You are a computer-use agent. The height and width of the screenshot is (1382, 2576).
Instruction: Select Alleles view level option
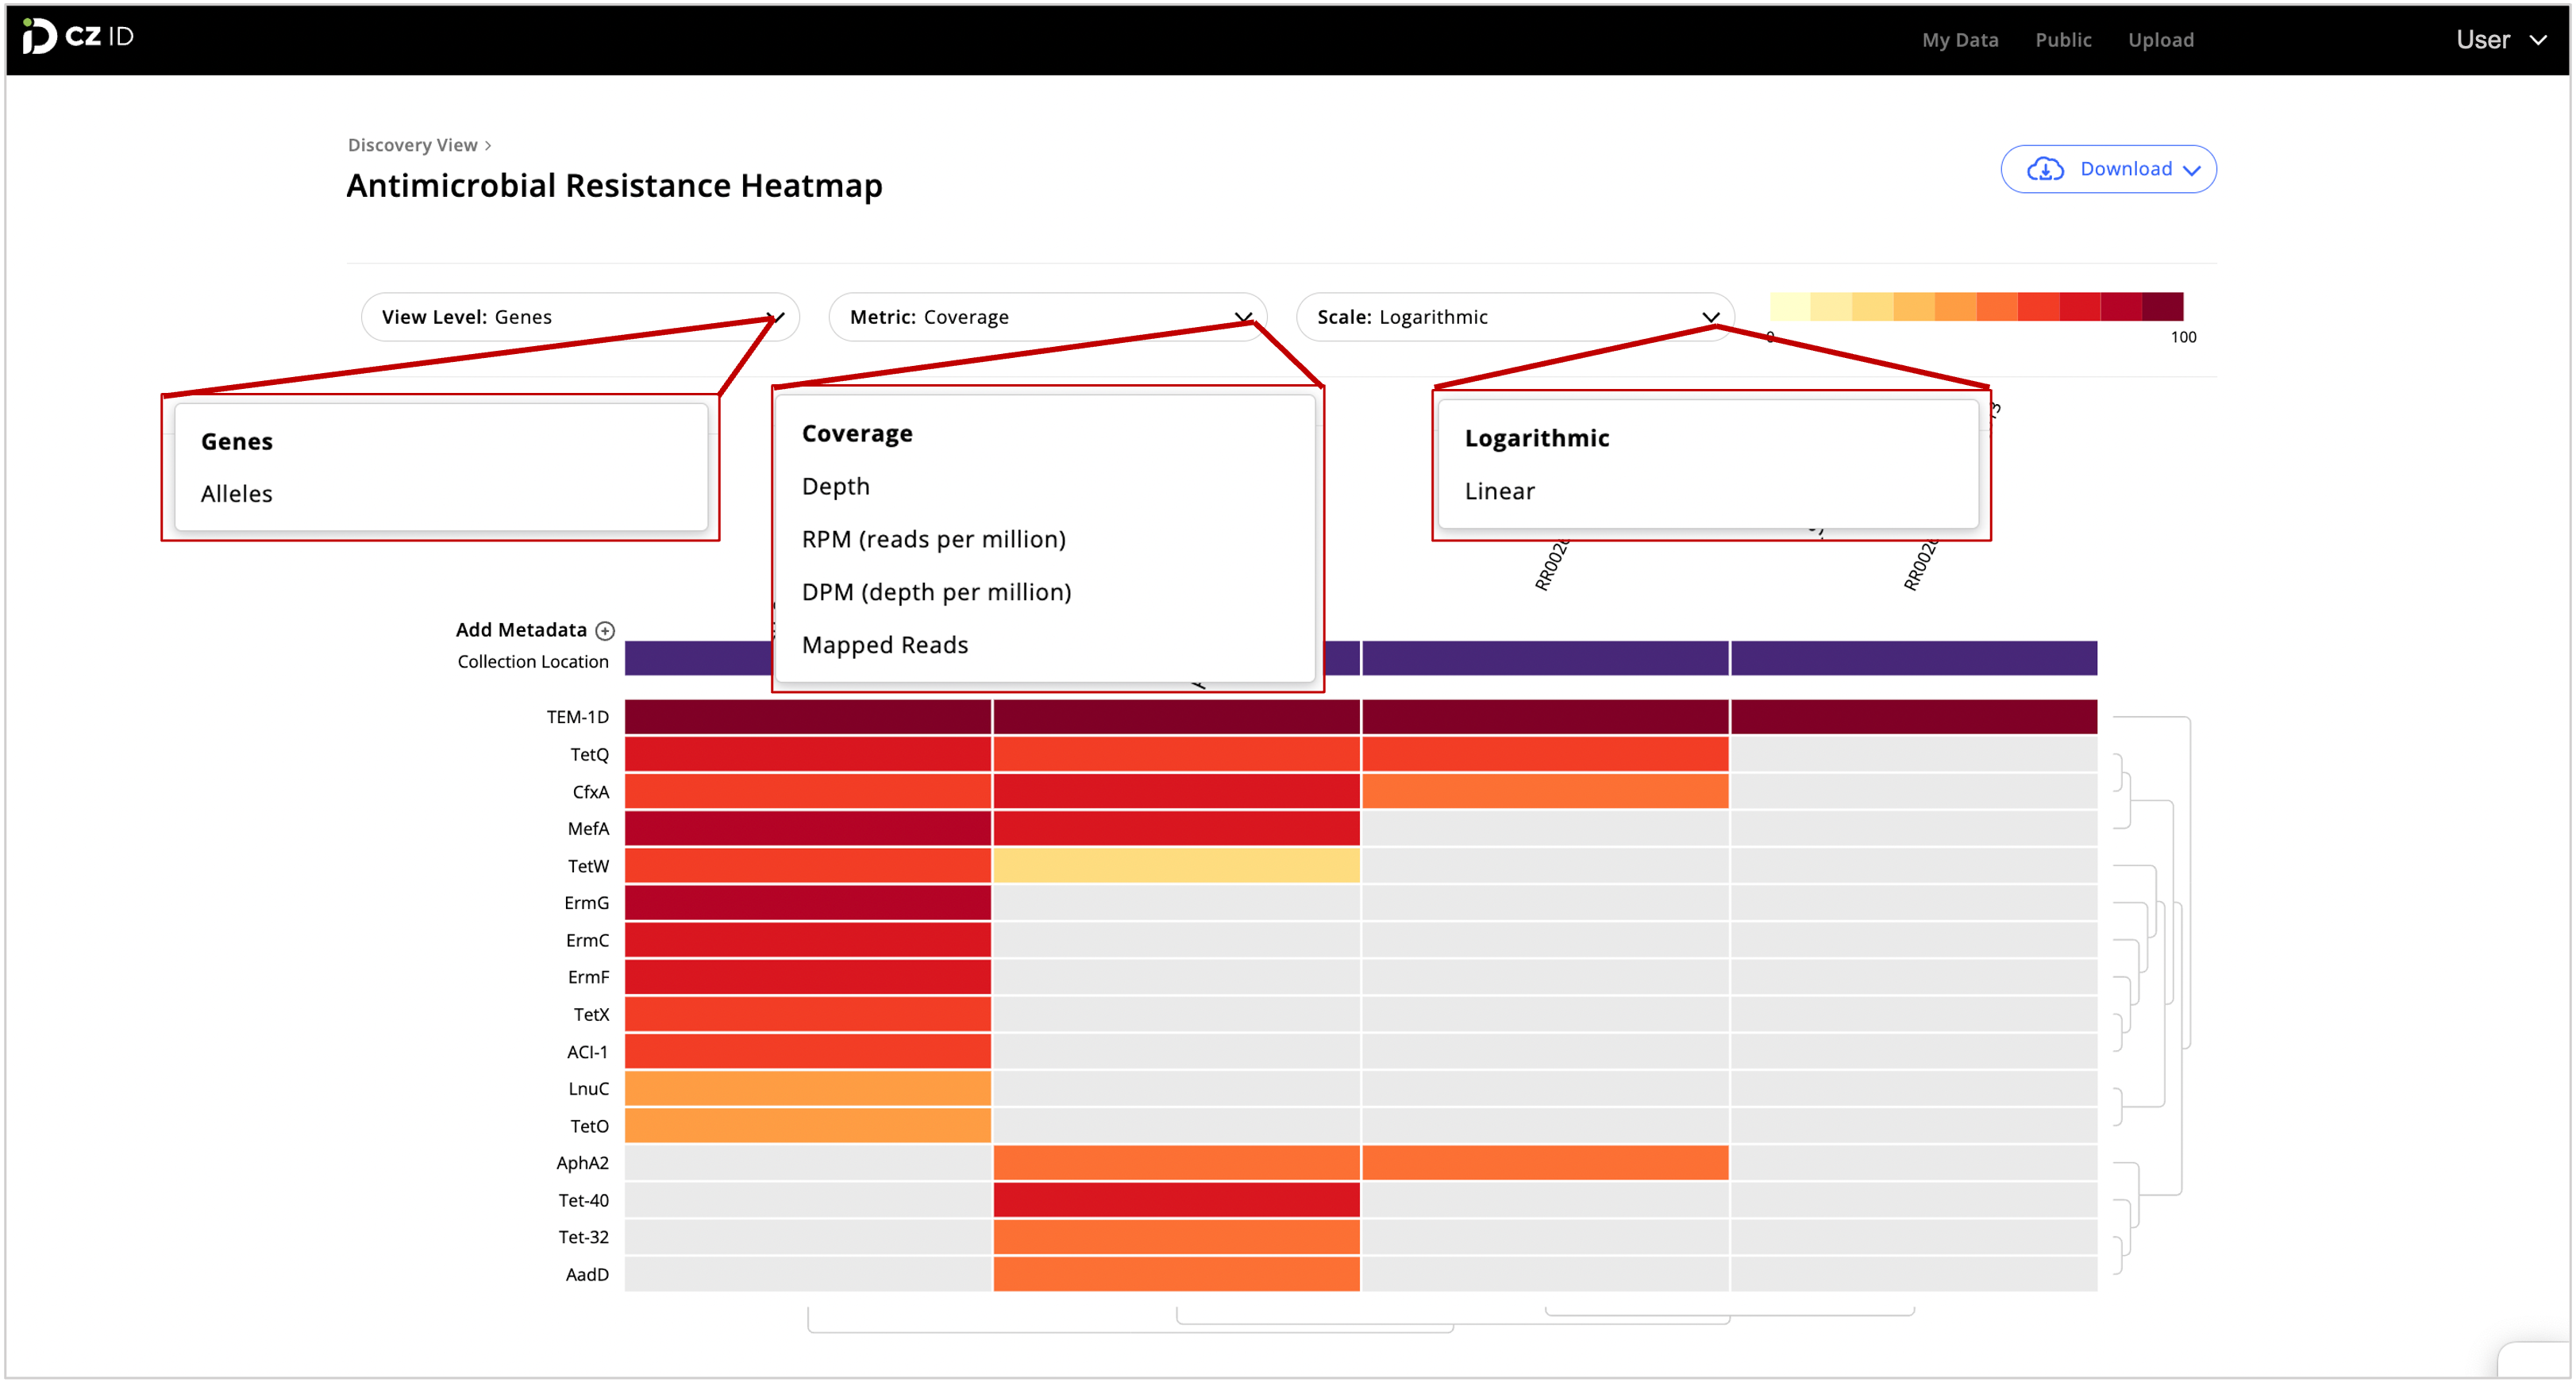click(237, 494)
